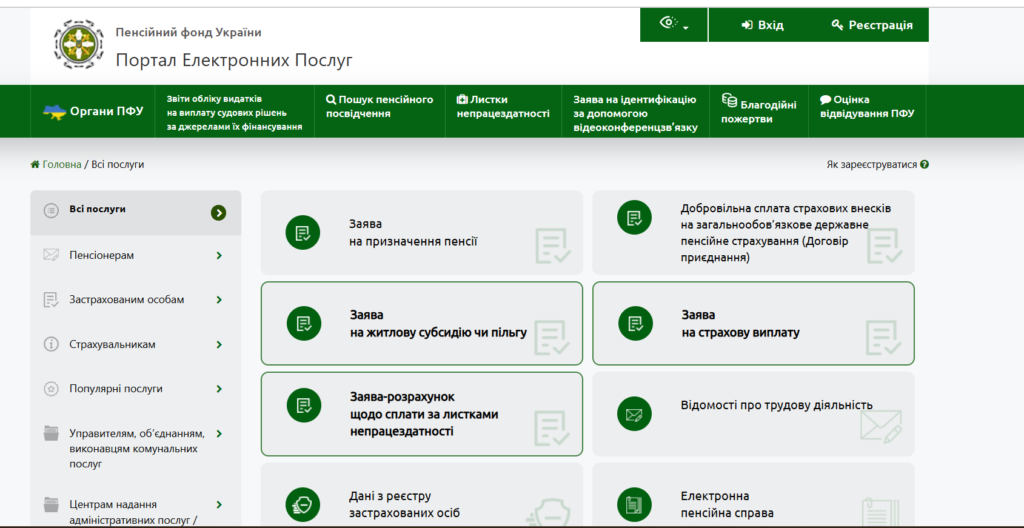Expand the Пенсіонерам sidebar category chevron
Image resolution: width=1024 pixels, height=528 pixels.
[x=219, y=256]
